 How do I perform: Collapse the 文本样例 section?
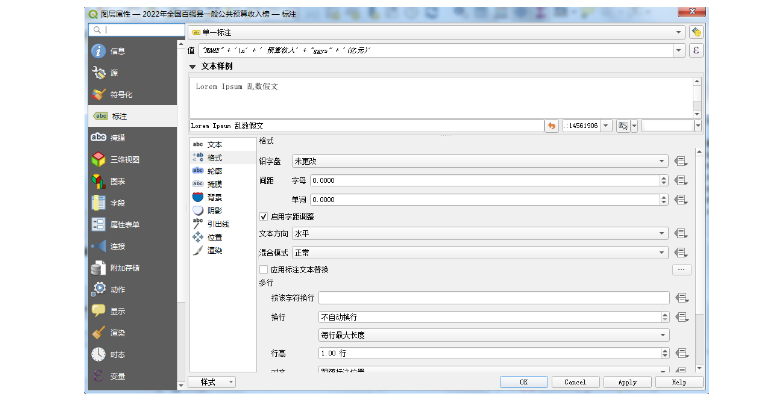point(193,67)
